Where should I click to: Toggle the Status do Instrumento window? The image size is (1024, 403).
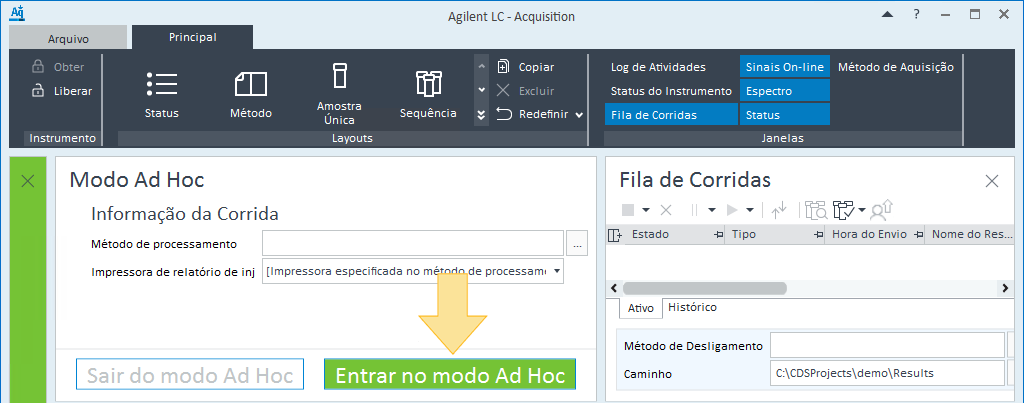point(671,91)
